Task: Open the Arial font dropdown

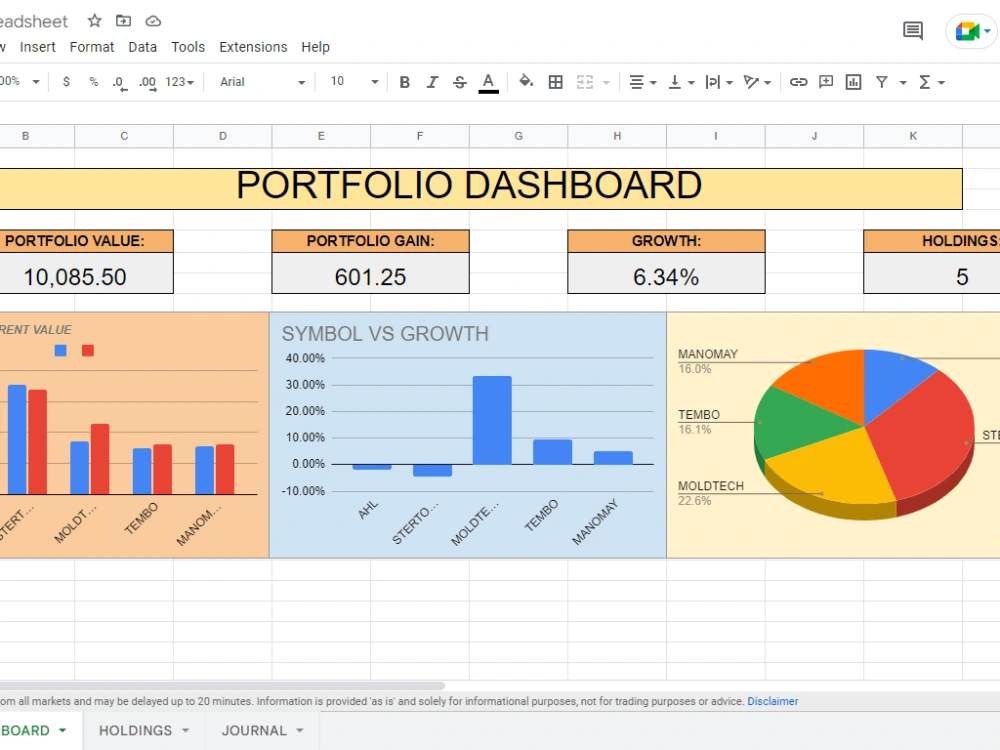Action: (x=262, y=82)
